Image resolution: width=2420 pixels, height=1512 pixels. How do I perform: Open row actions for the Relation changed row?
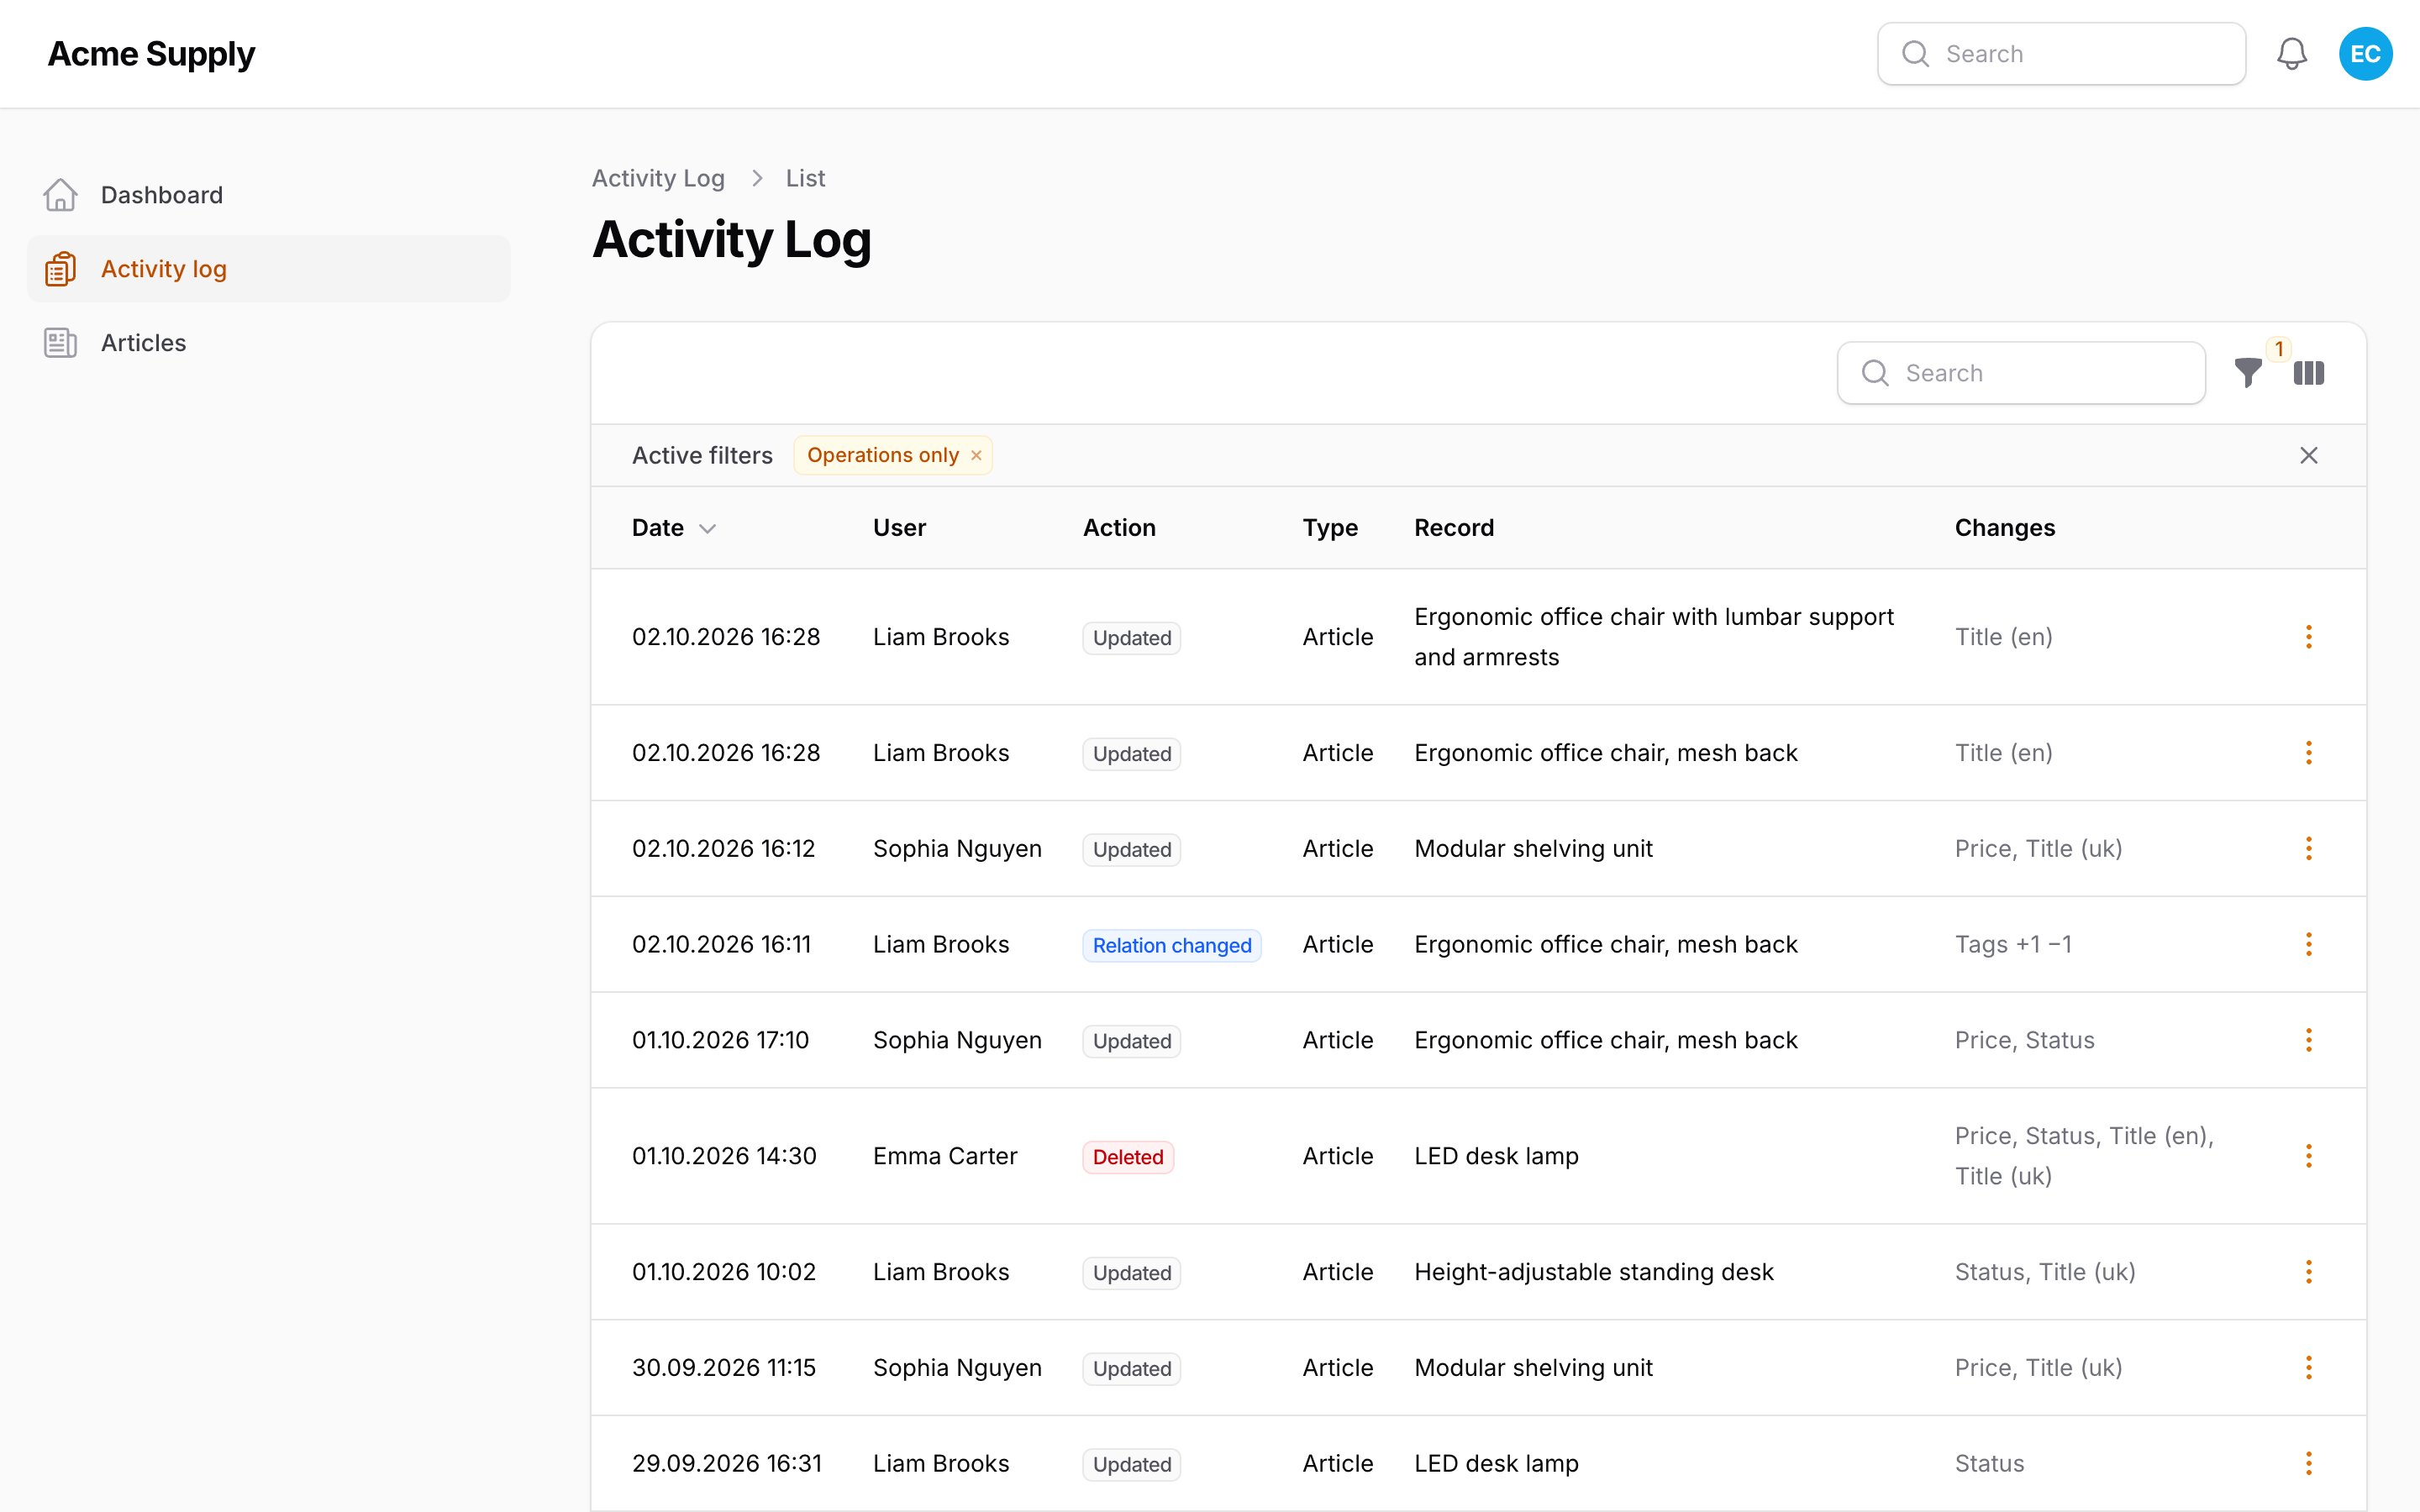click(x=2308, y=945)
